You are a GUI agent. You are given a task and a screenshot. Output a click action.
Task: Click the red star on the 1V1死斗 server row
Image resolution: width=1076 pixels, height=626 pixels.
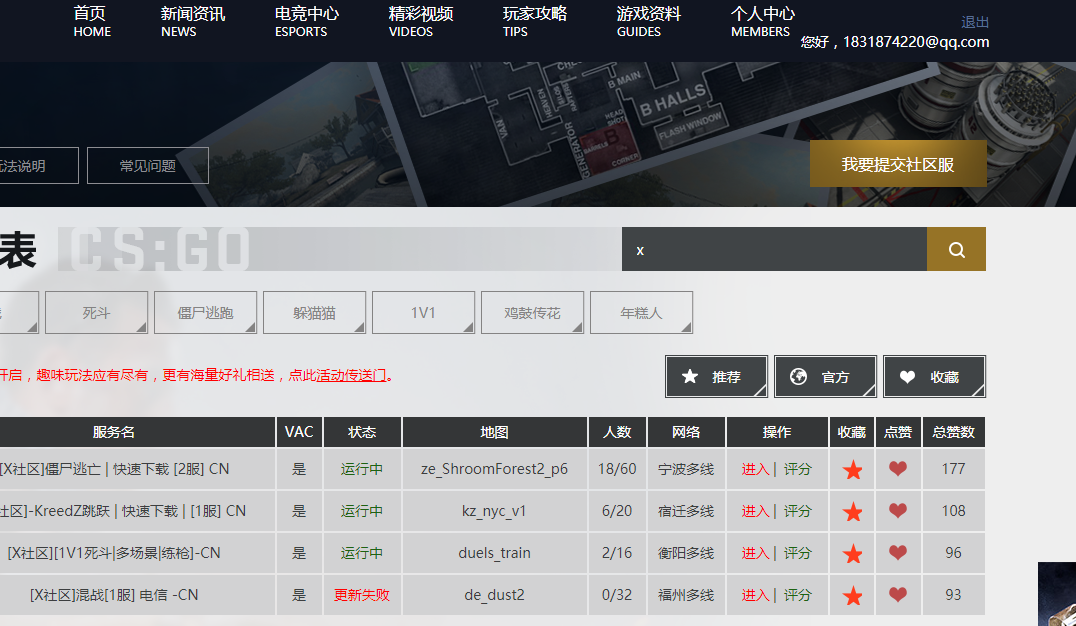click(852, 552)
